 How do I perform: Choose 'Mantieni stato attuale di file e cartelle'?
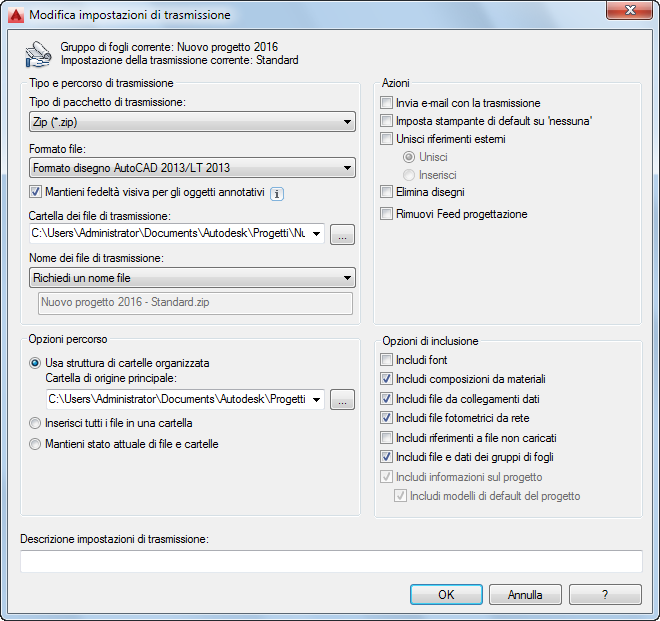pos(36,444)
